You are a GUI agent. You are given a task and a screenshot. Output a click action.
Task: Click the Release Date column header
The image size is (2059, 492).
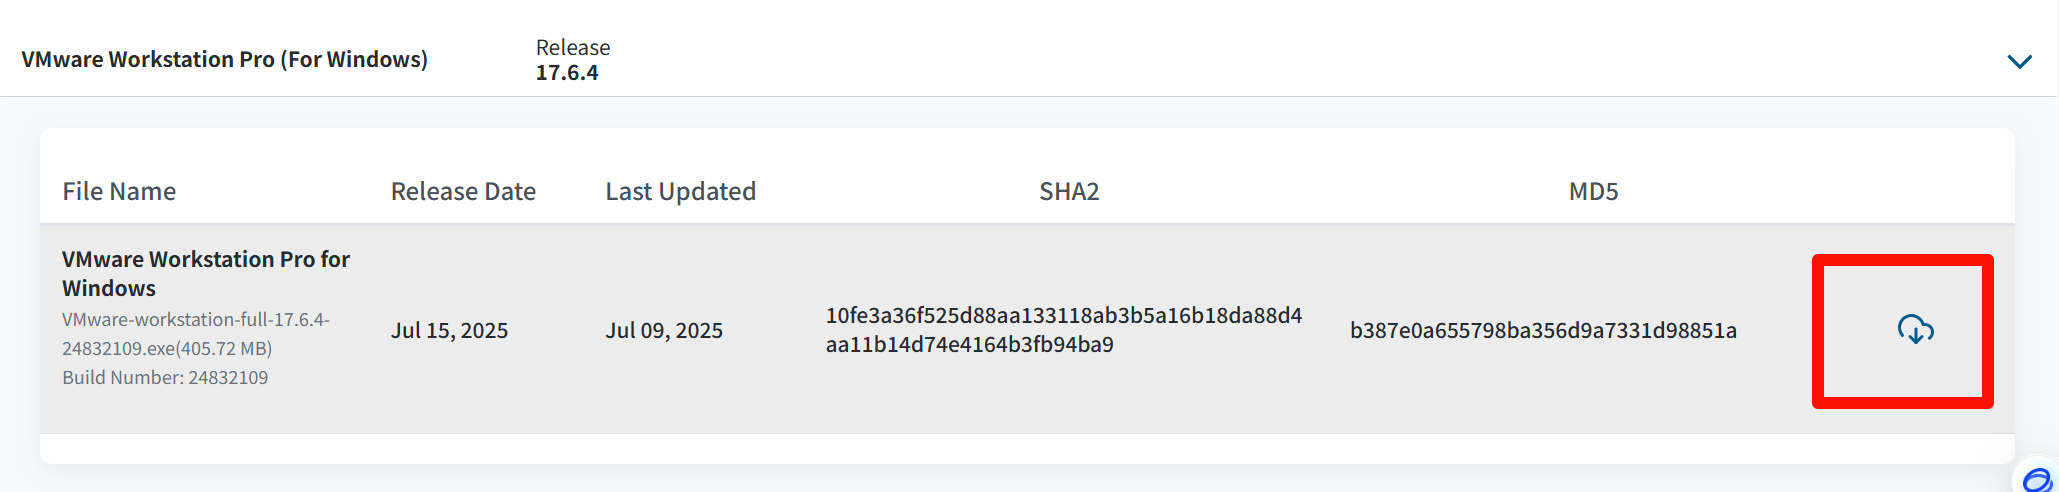463,191
